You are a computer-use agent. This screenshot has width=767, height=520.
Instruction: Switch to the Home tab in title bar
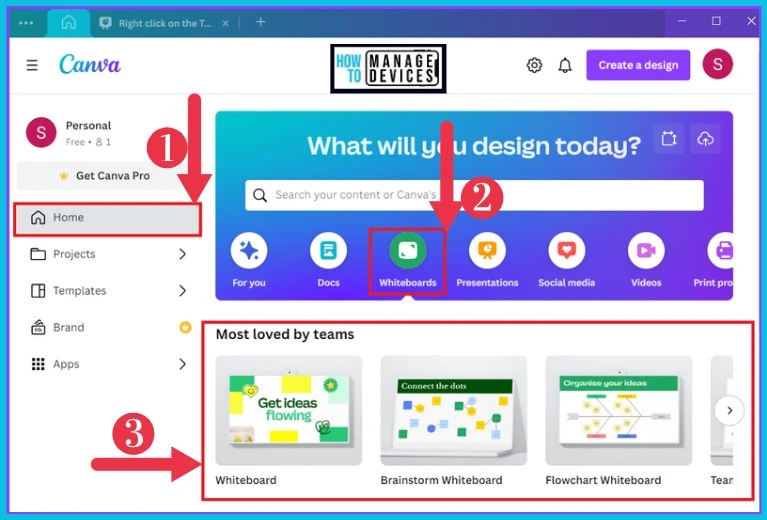68,23
